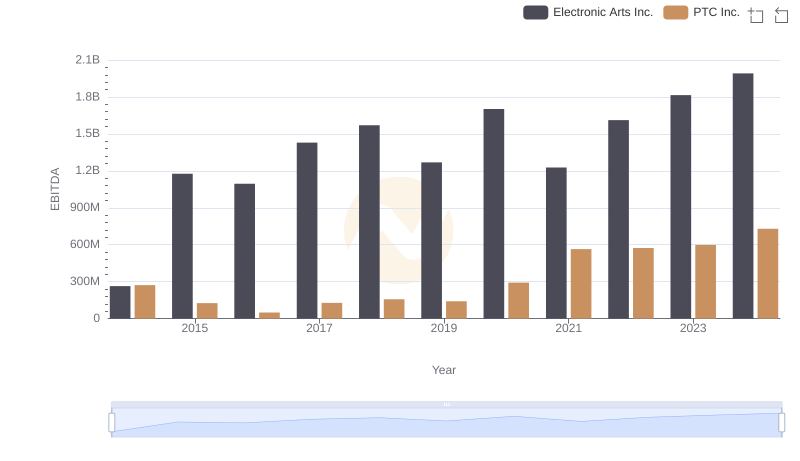
Task: Click the 2017 Electronic Arts bar
Action: click(307, 230)
